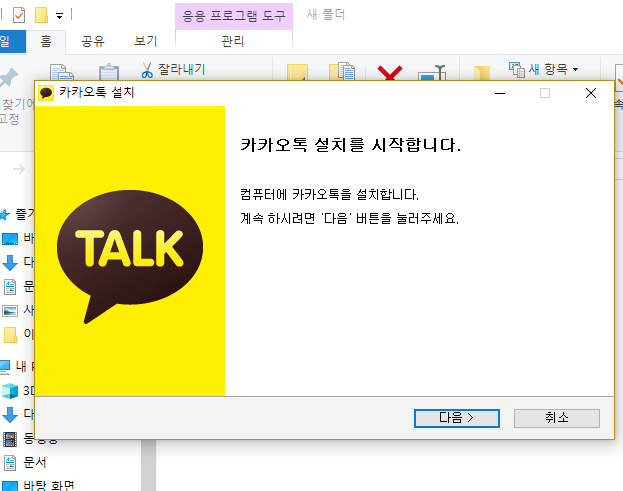
Task: Click the Explorer sidebar vertical scrollbar
Action: [x=149, y=465]
